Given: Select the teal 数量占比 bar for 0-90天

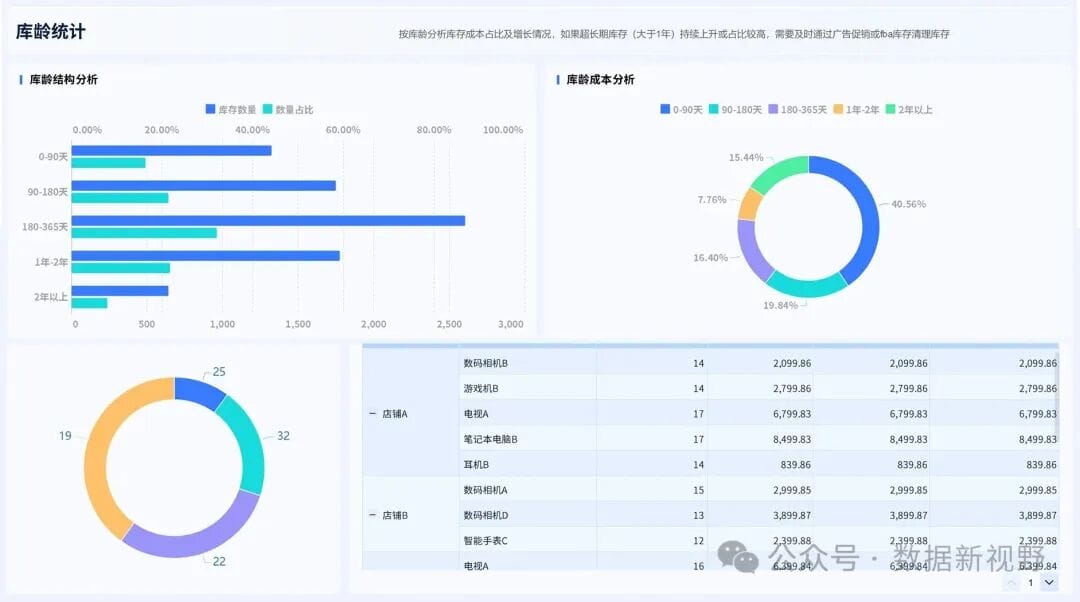Looking at the screenshot, I should 108,163.
